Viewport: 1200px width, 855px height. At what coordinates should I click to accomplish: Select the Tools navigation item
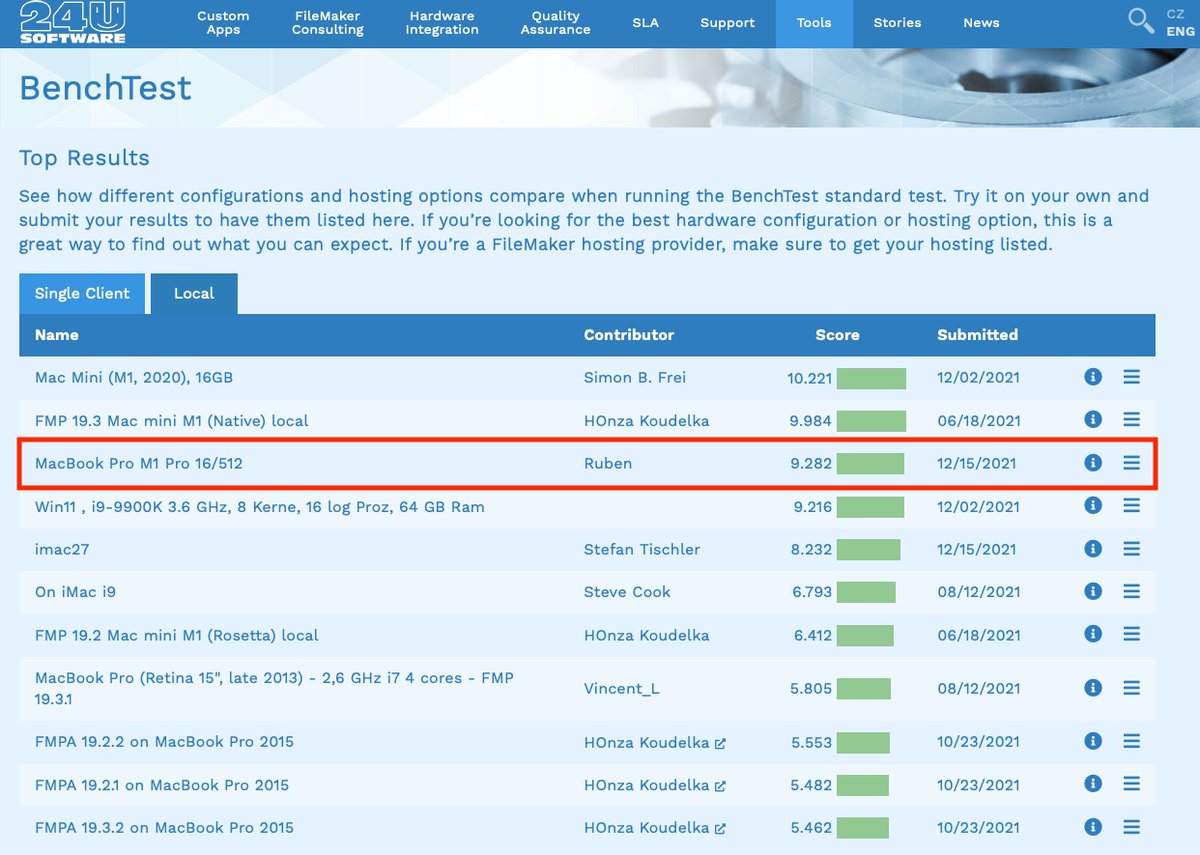point(814,23)
